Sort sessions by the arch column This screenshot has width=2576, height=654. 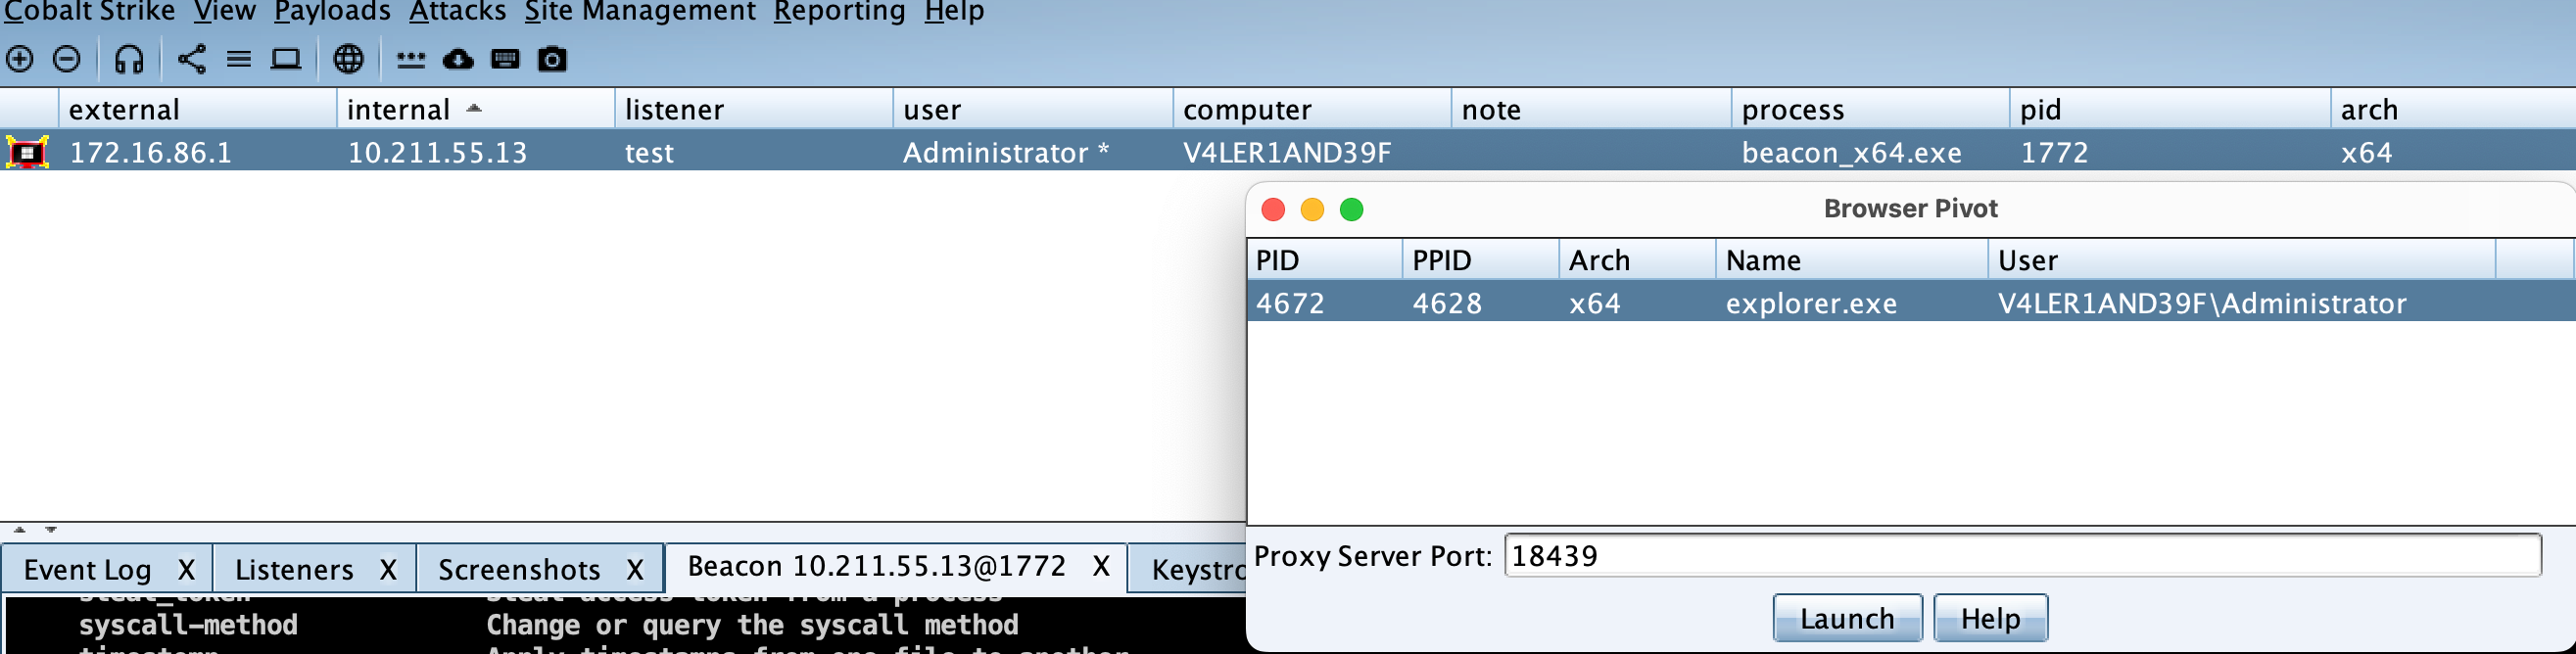(x=2453, y=109)
